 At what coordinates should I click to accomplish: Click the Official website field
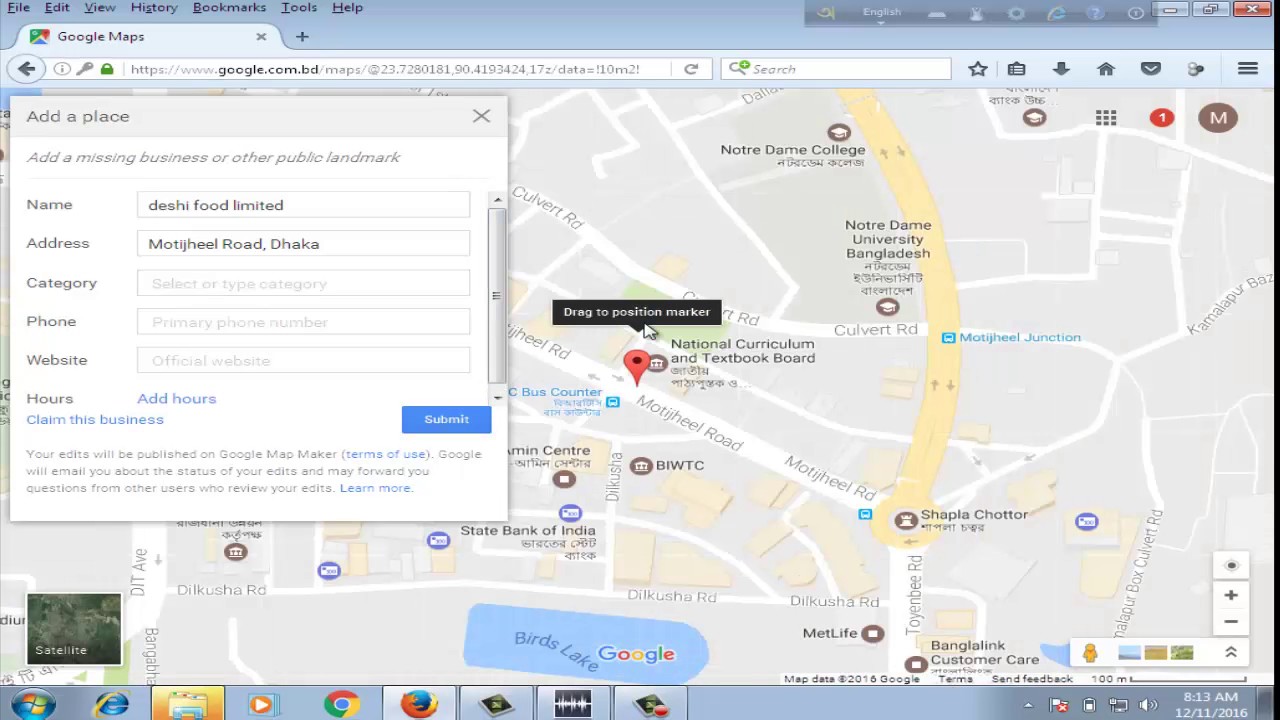click(303, 361)
